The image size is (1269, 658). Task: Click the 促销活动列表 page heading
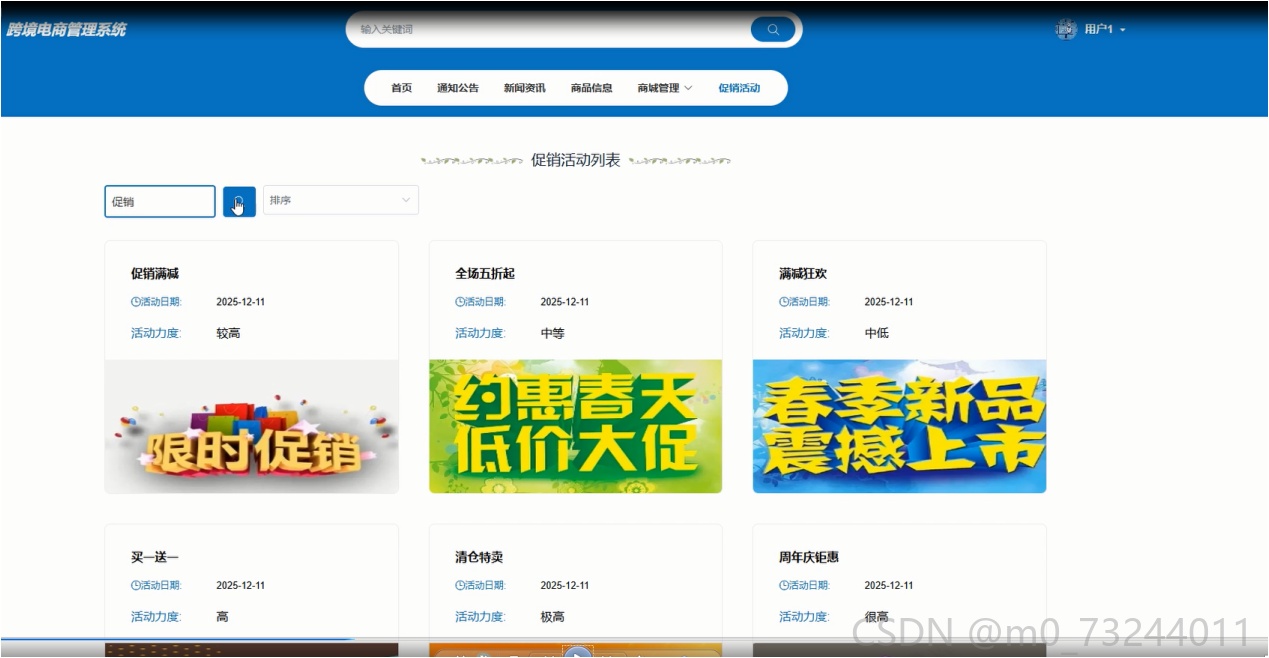click(x=575, y=160)
